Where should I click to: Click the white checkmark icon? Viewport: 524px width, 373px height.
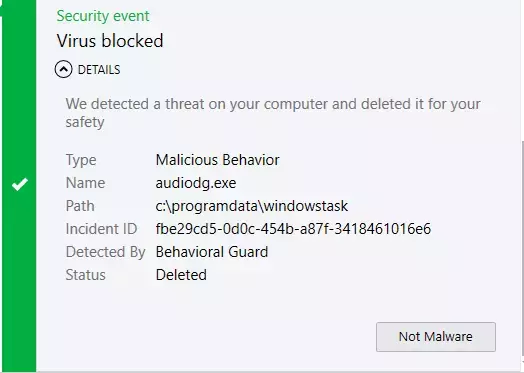[x=20, y=184]
